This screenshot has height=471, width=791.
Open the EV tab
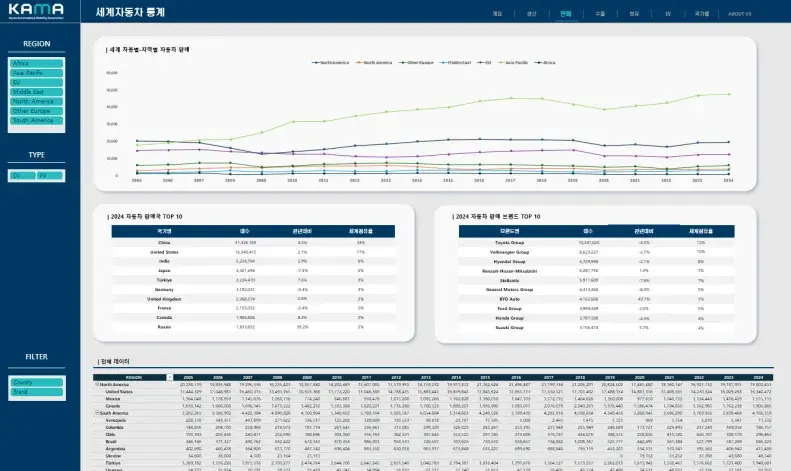tap(668, 14)
